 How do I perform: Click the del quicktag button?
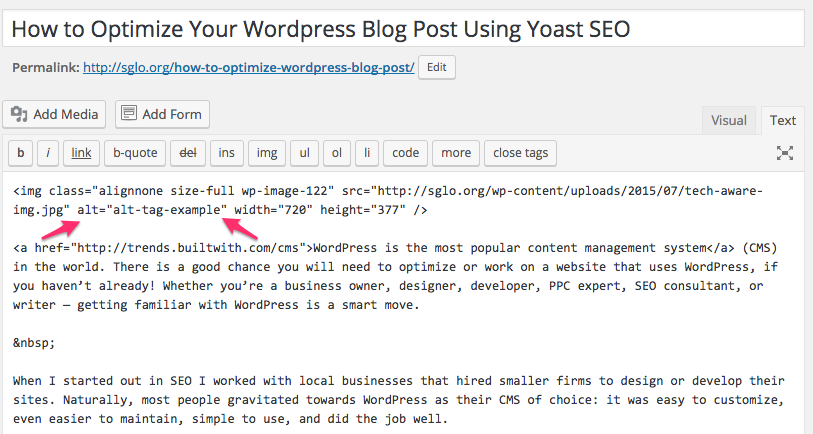click(x=188, y=153)
